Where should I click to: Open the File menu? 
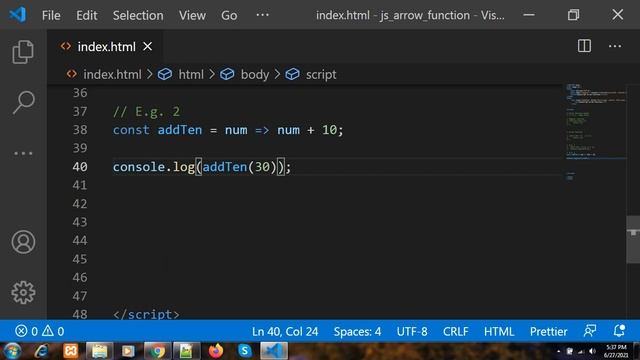click(x=51, y=16)
